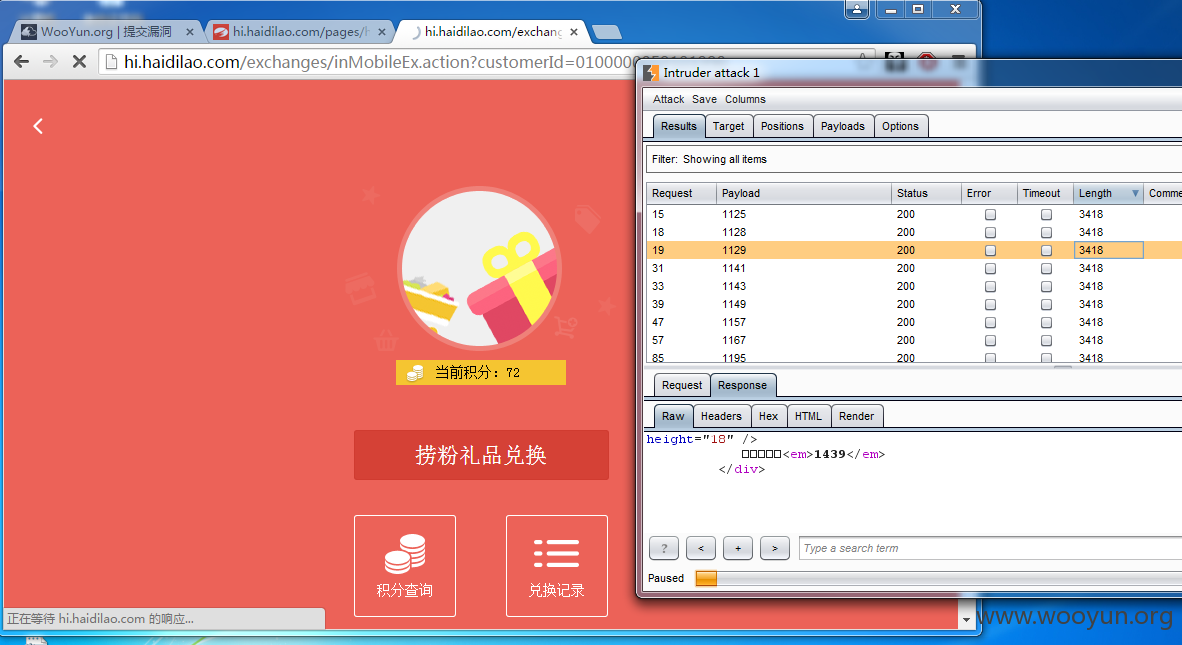This screenshot has width=1182, height=645.
Task: Click the attack progress bar
Action: point(938,578)
